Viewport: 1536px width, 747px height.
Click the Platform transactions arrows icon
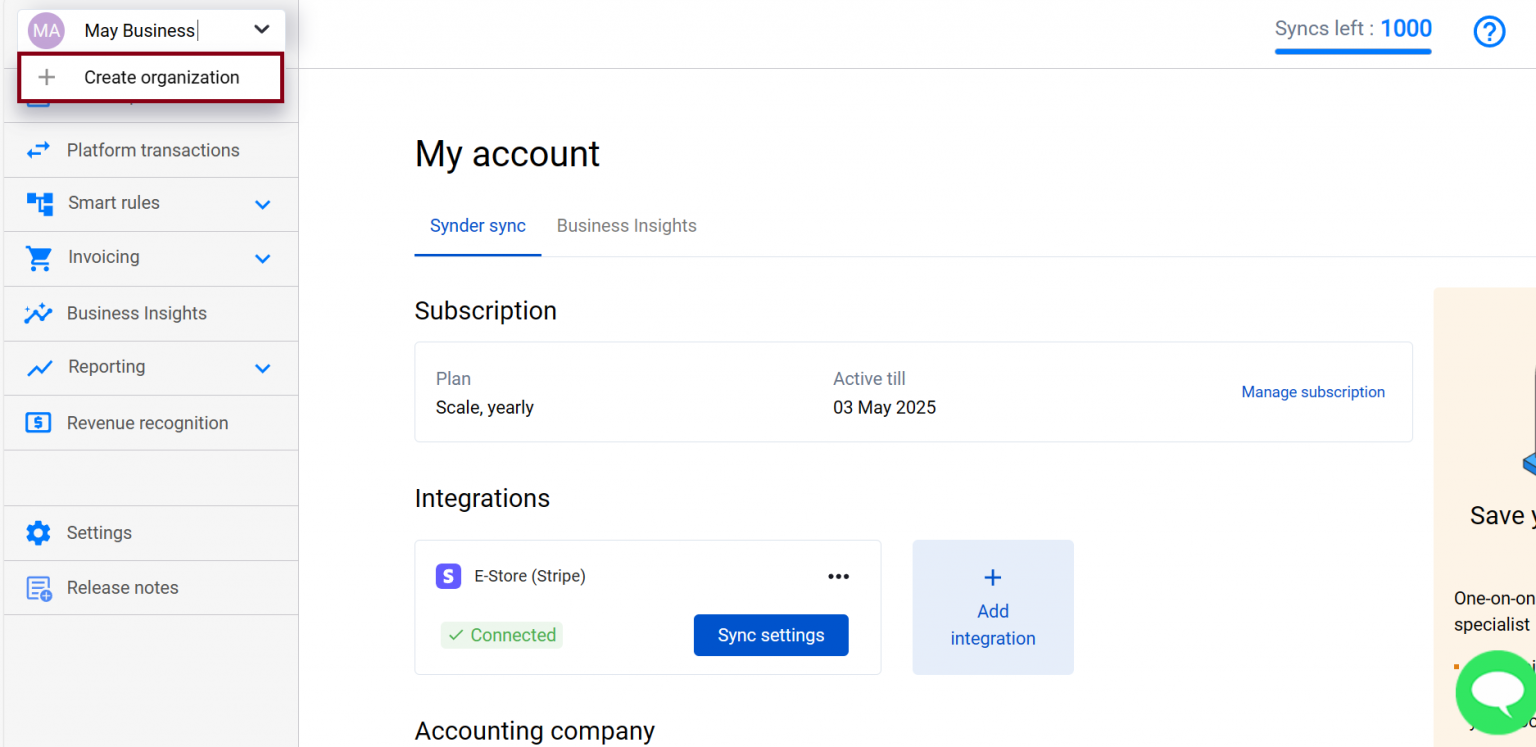38,150
